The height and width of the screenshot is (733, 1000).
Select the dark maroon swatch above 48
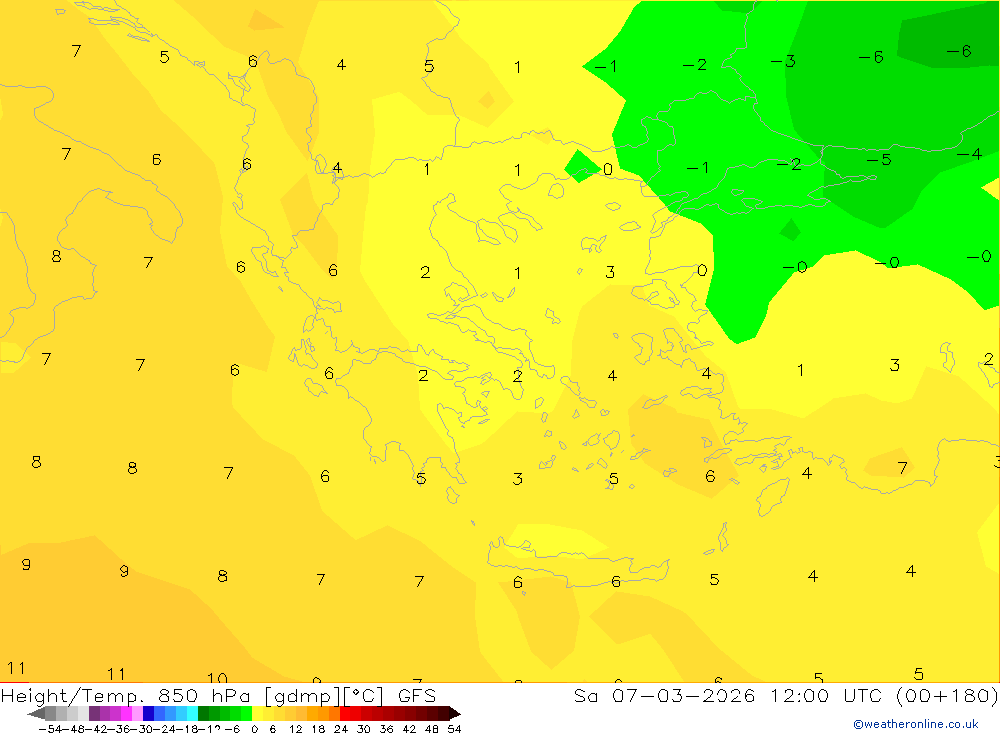point(433,713)
